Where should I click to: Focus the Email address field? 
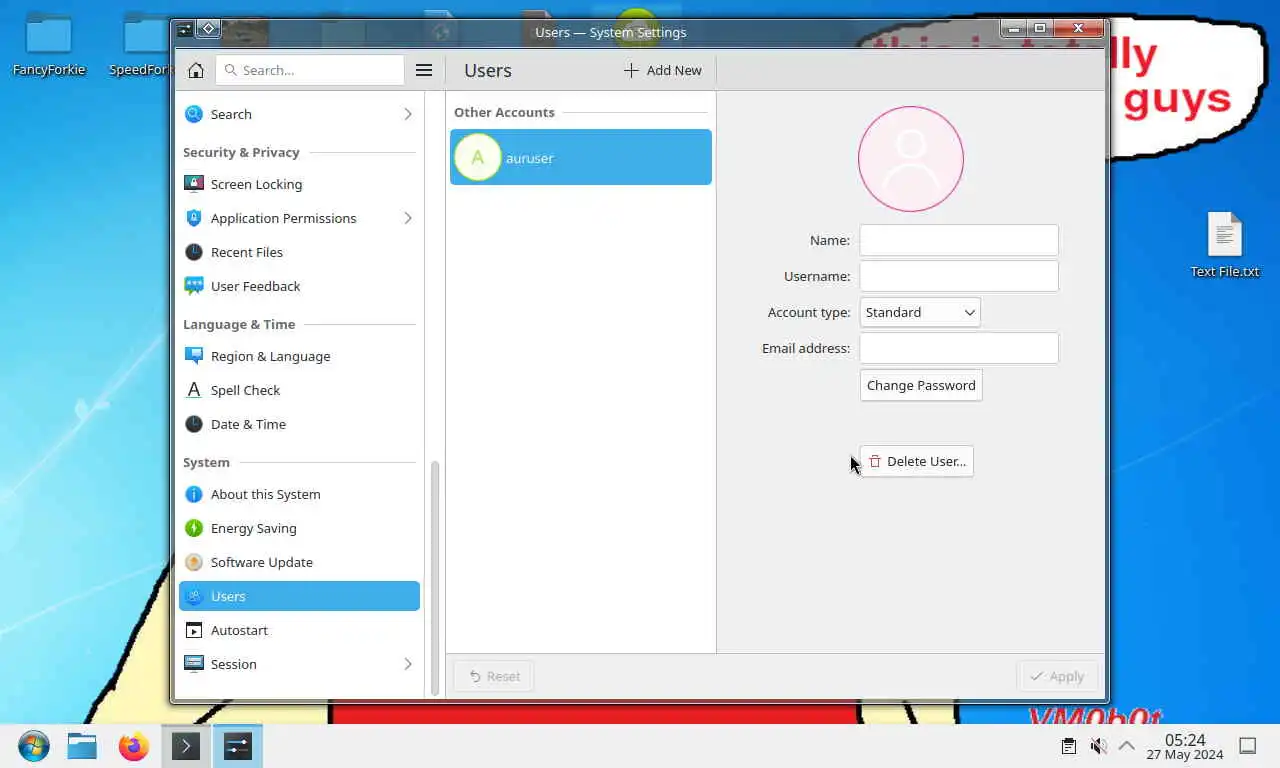click(x=959, y=348)
